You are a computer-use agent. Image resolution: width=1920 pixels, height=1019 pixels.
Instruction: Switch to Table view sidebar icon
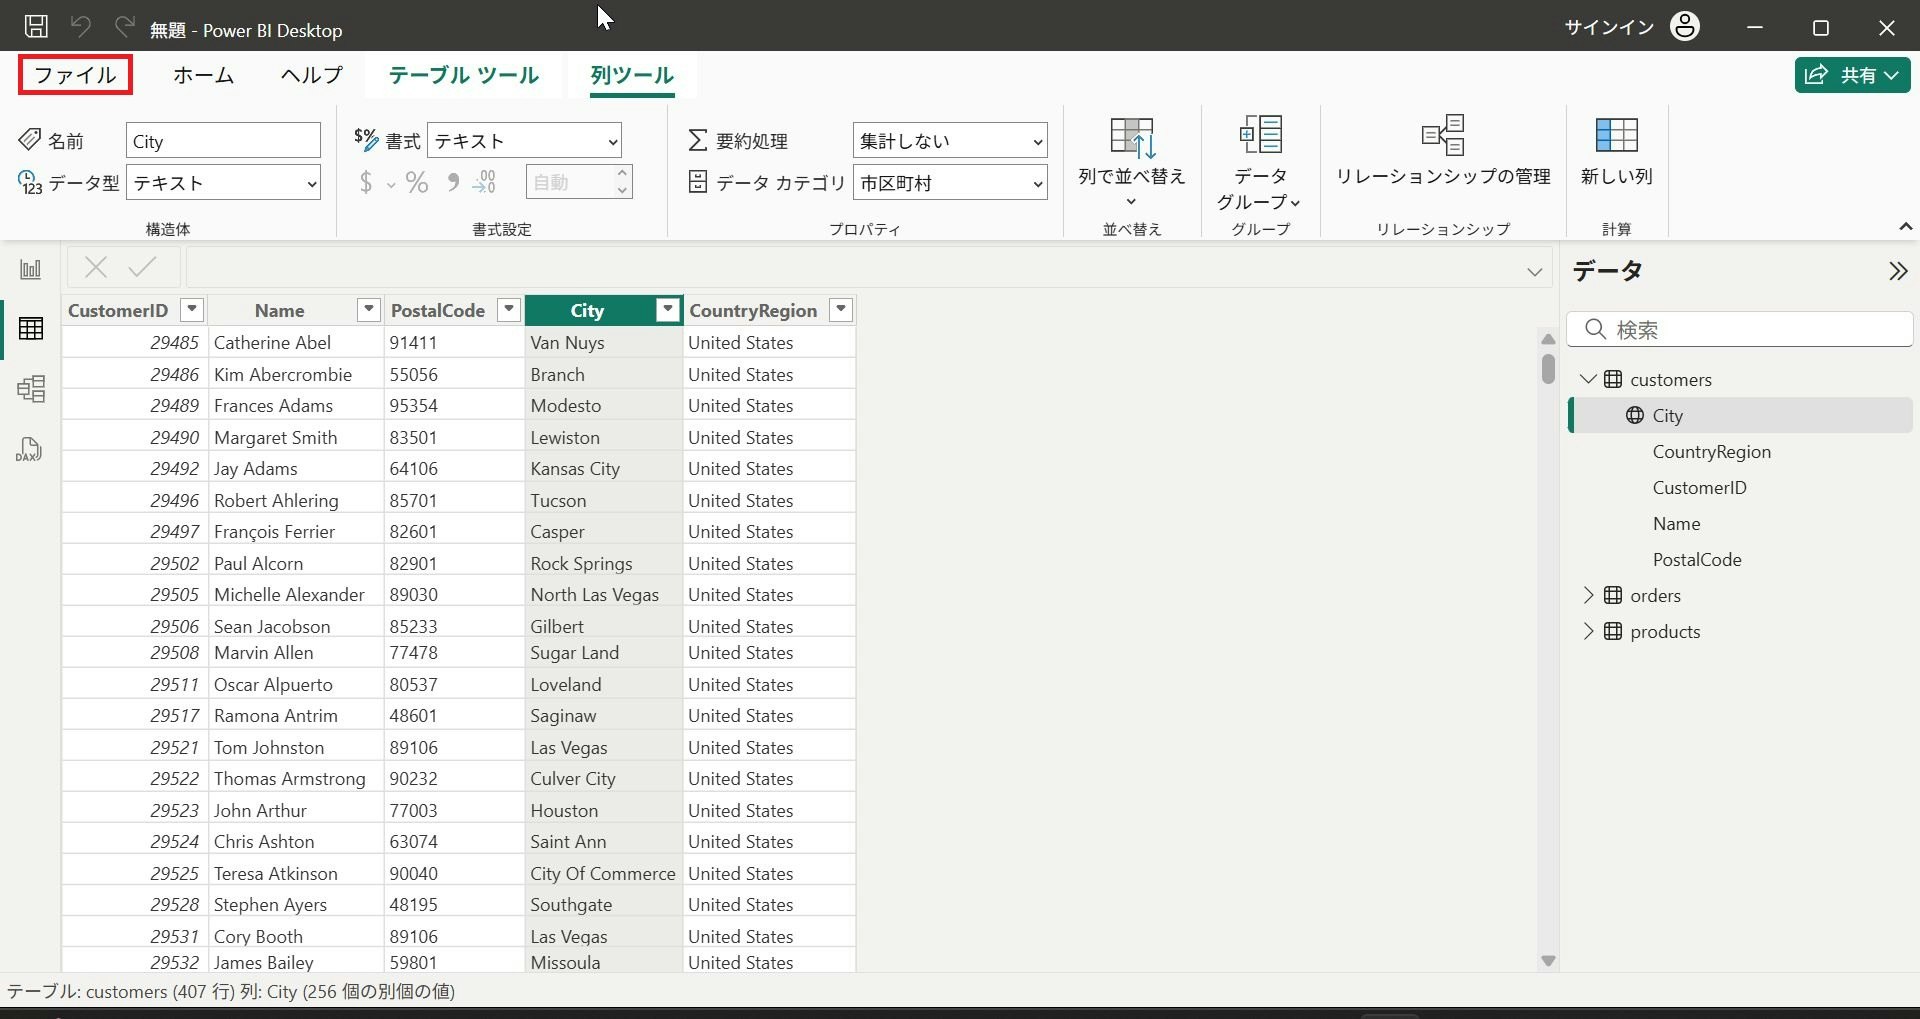(x=31, y=328)
